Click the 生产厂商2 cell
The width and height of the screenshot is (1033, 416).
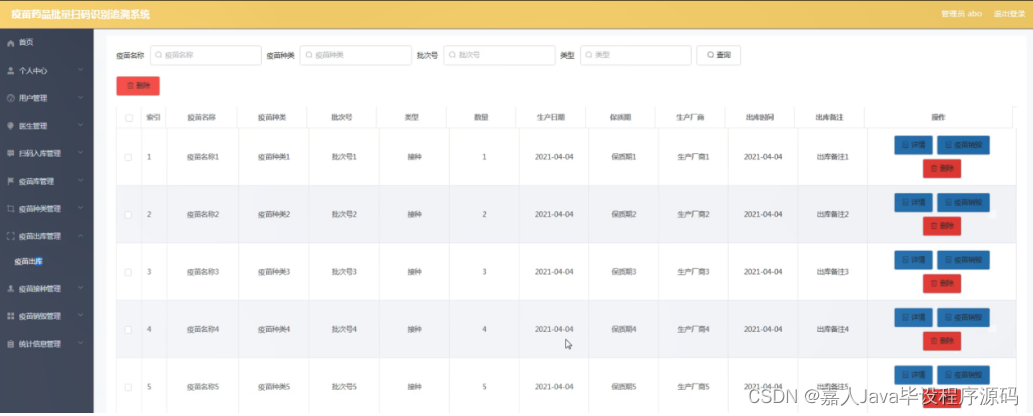point(694,215)
